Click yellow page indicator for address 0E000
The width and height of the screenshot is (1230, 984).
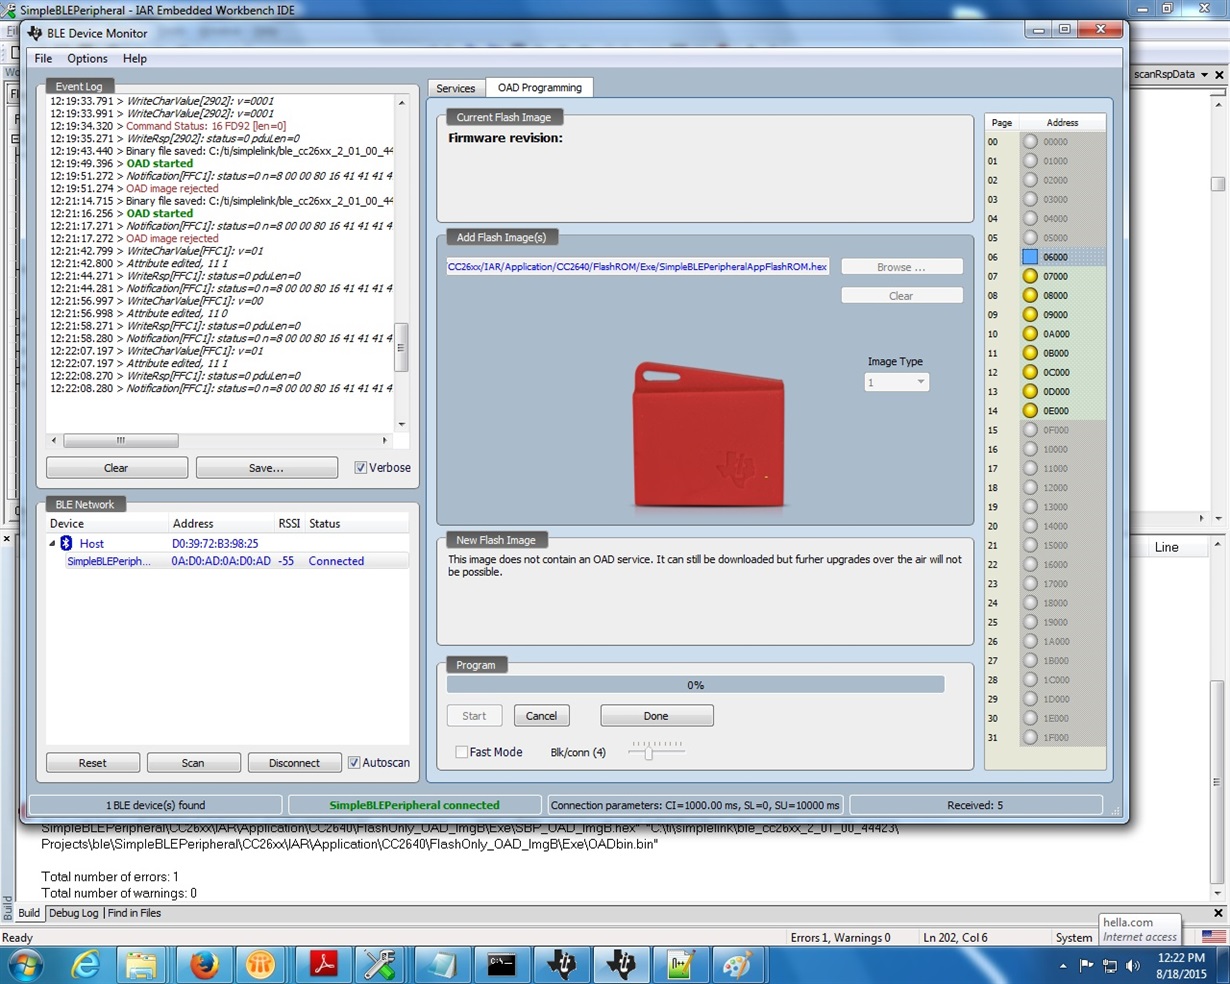(1030, 410)
